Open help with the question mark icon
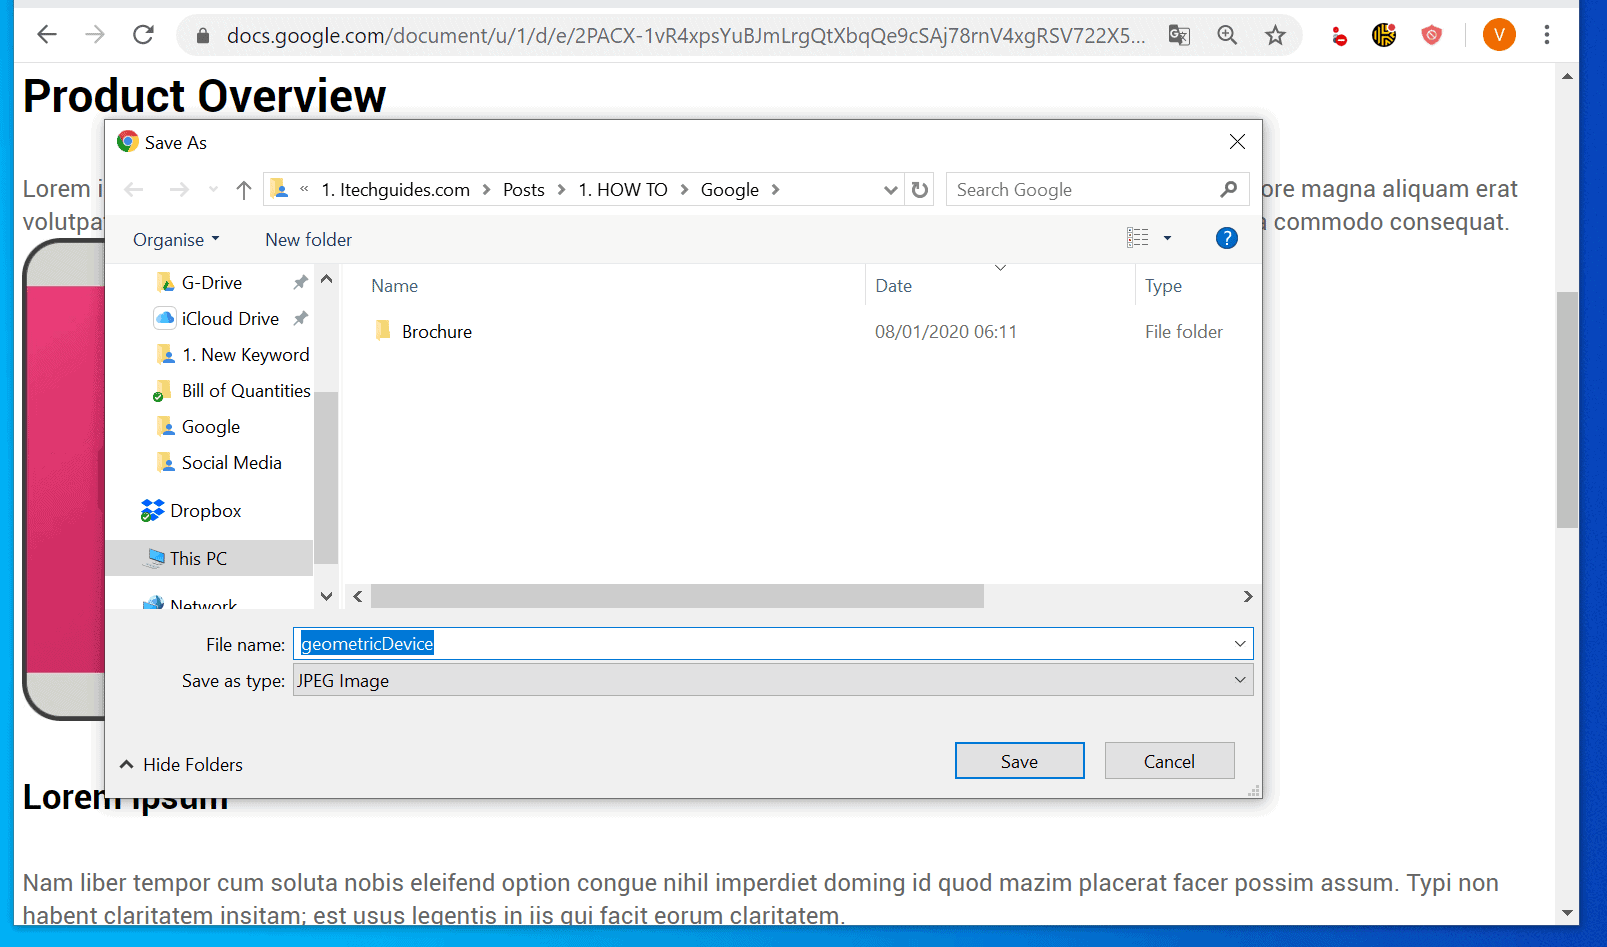Screen dimensions: 1607x947 [x=1227, y=238]
